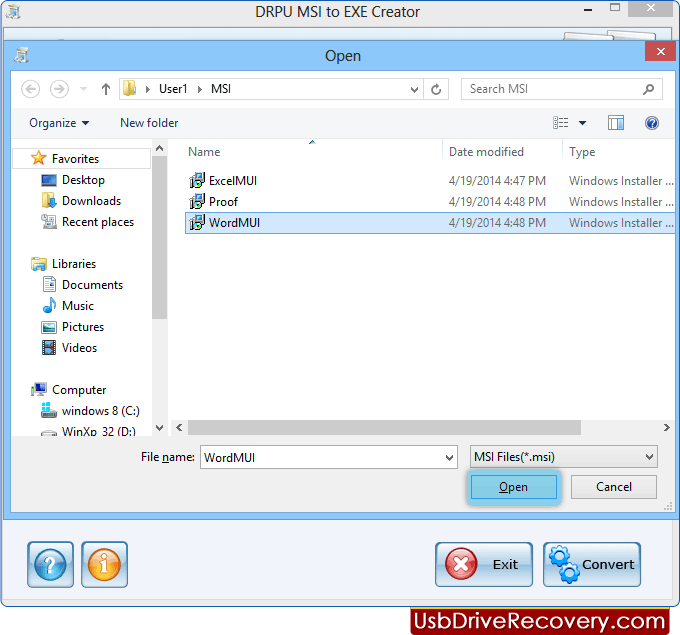The width and height of the screenshot is (680, 635).
Task: Open address bar history dropdown
Action: pyautogui.click(x=414, y=89)
